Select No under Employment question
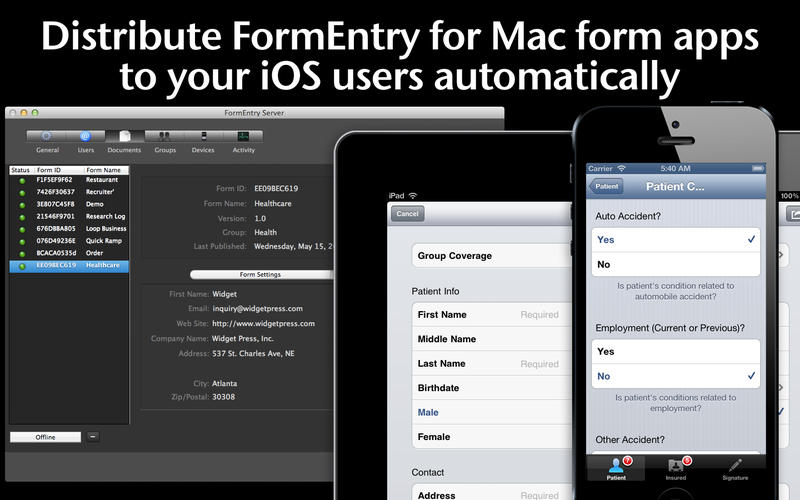Screen dimensions: 800x500 676,376
